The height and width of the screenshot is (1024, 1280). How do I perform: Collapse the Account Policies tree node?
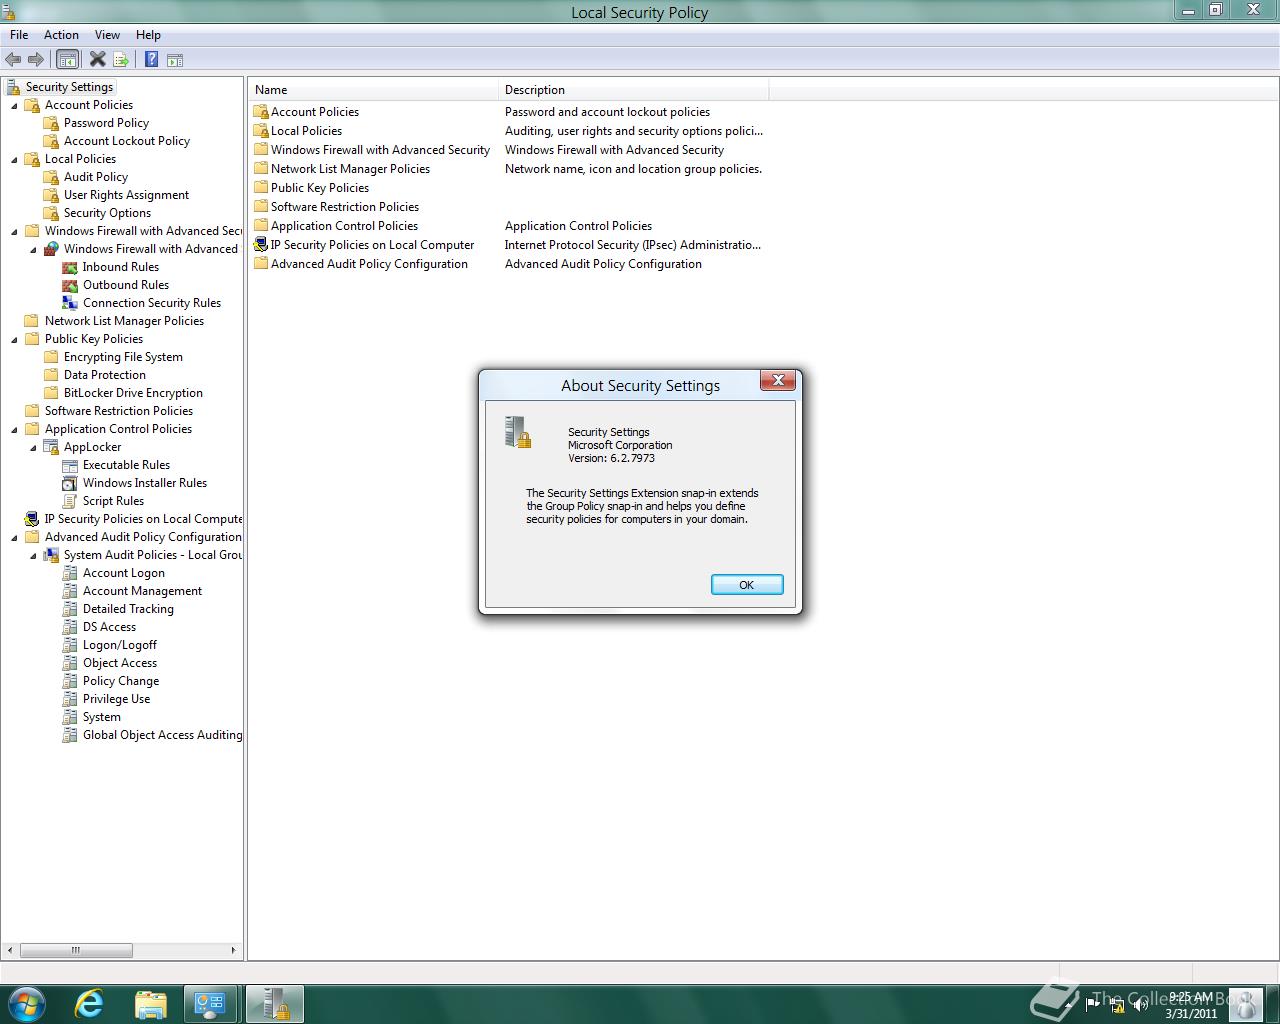click(15, 105)
